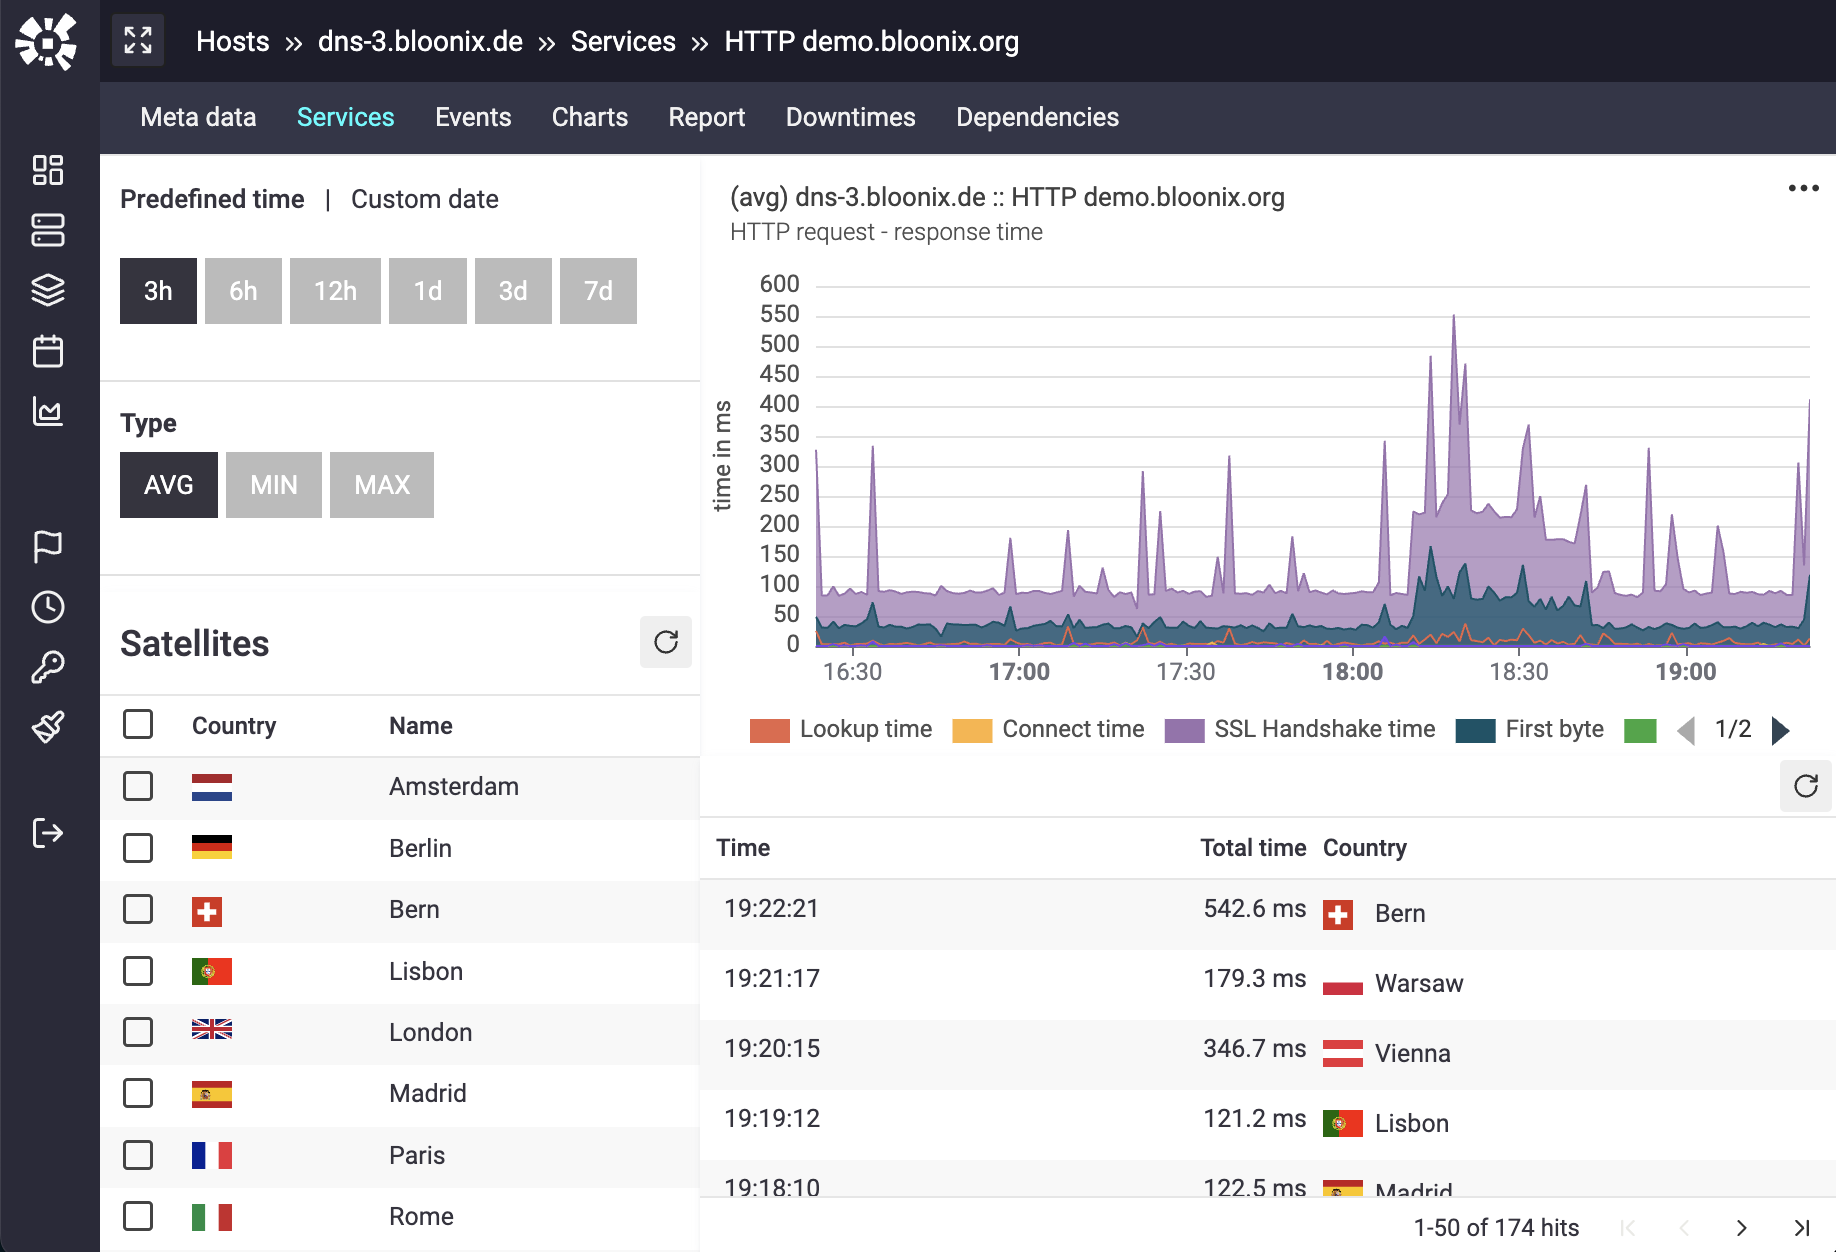Sort results by Time column header
The width and height of the screenshot is (1836, 1252).
(743, 848)
